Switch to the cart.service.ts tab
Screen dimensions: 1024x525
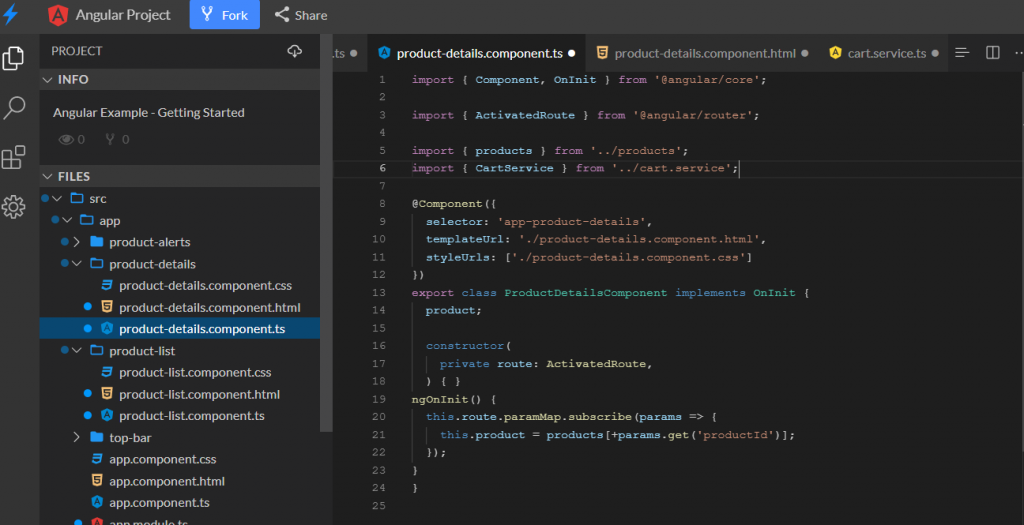pyautogui.click(x=885, y=53)
